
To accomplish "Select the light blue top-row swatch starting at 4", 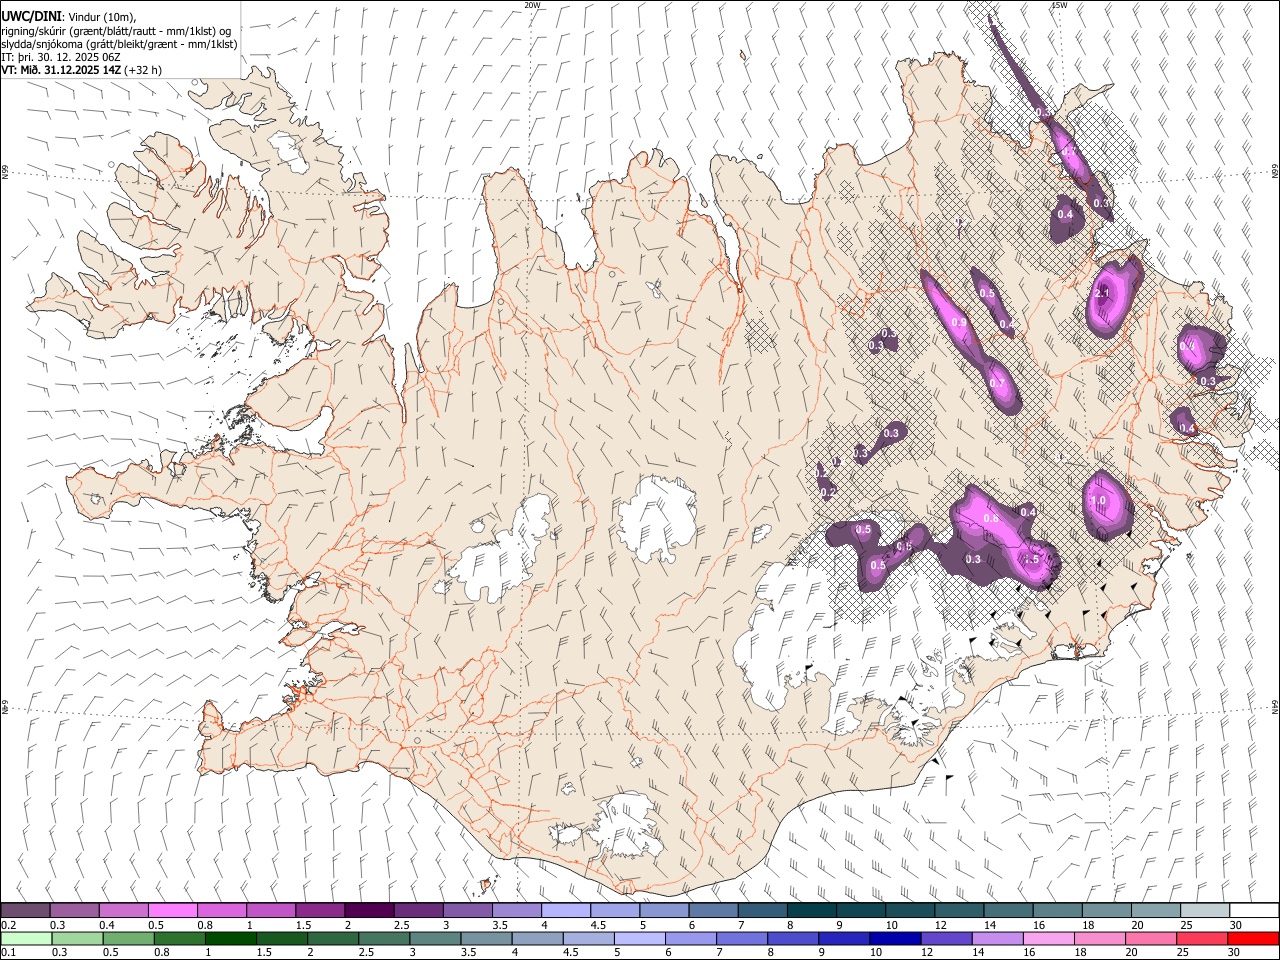I will click(566, 910).
